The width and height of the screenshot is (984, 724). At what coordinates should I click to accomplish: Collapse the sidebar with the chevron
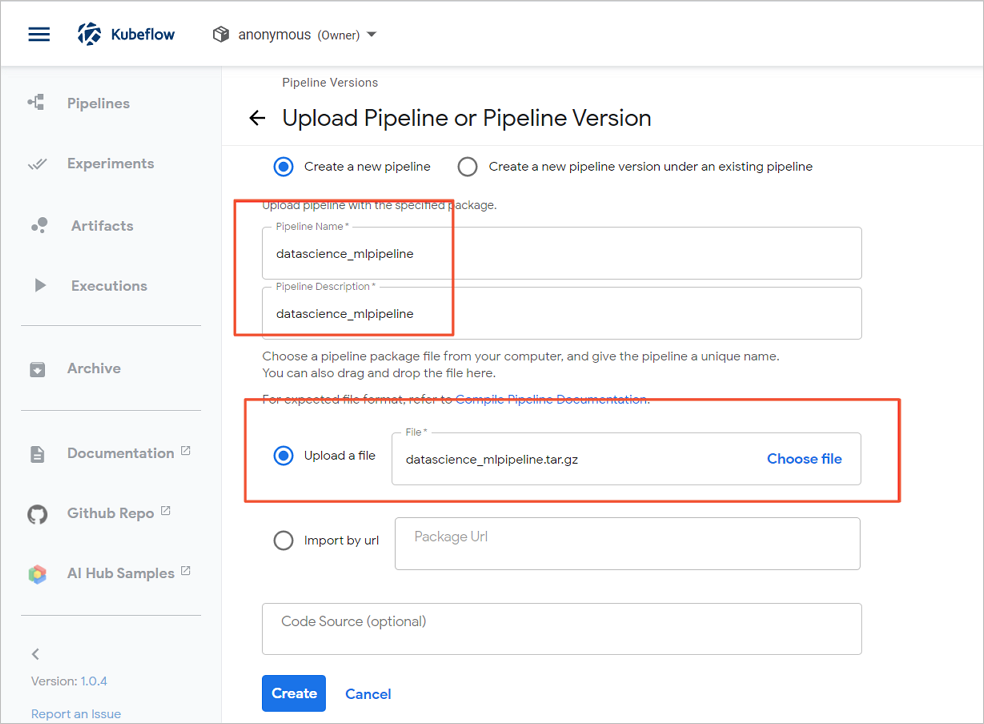[36, 654]
